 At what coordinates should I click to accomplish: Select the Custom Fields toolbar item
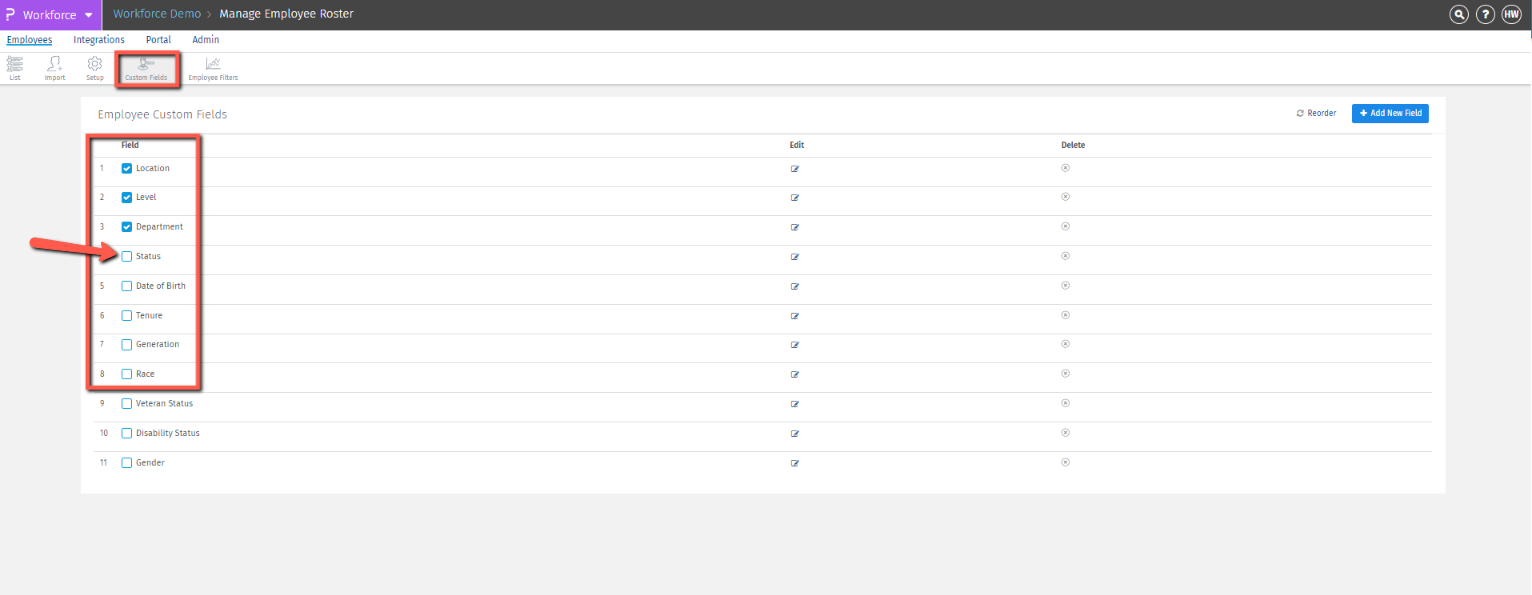click(146, 68)
